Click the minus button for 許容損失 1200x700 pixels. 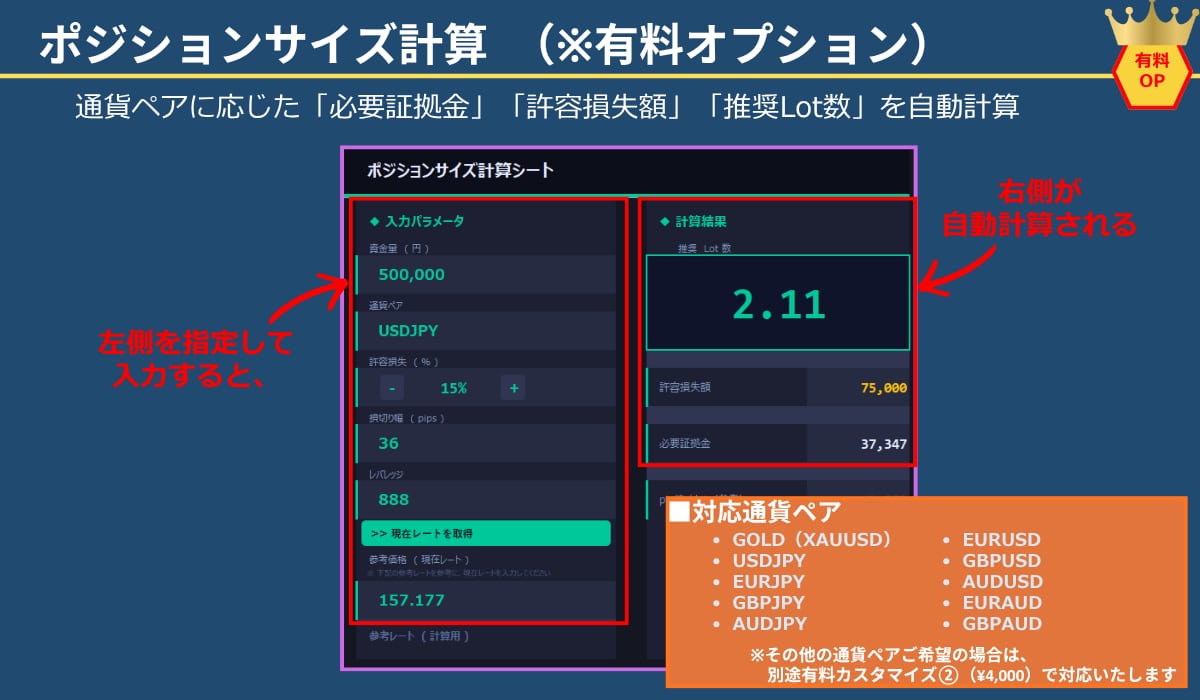point(392,388)
